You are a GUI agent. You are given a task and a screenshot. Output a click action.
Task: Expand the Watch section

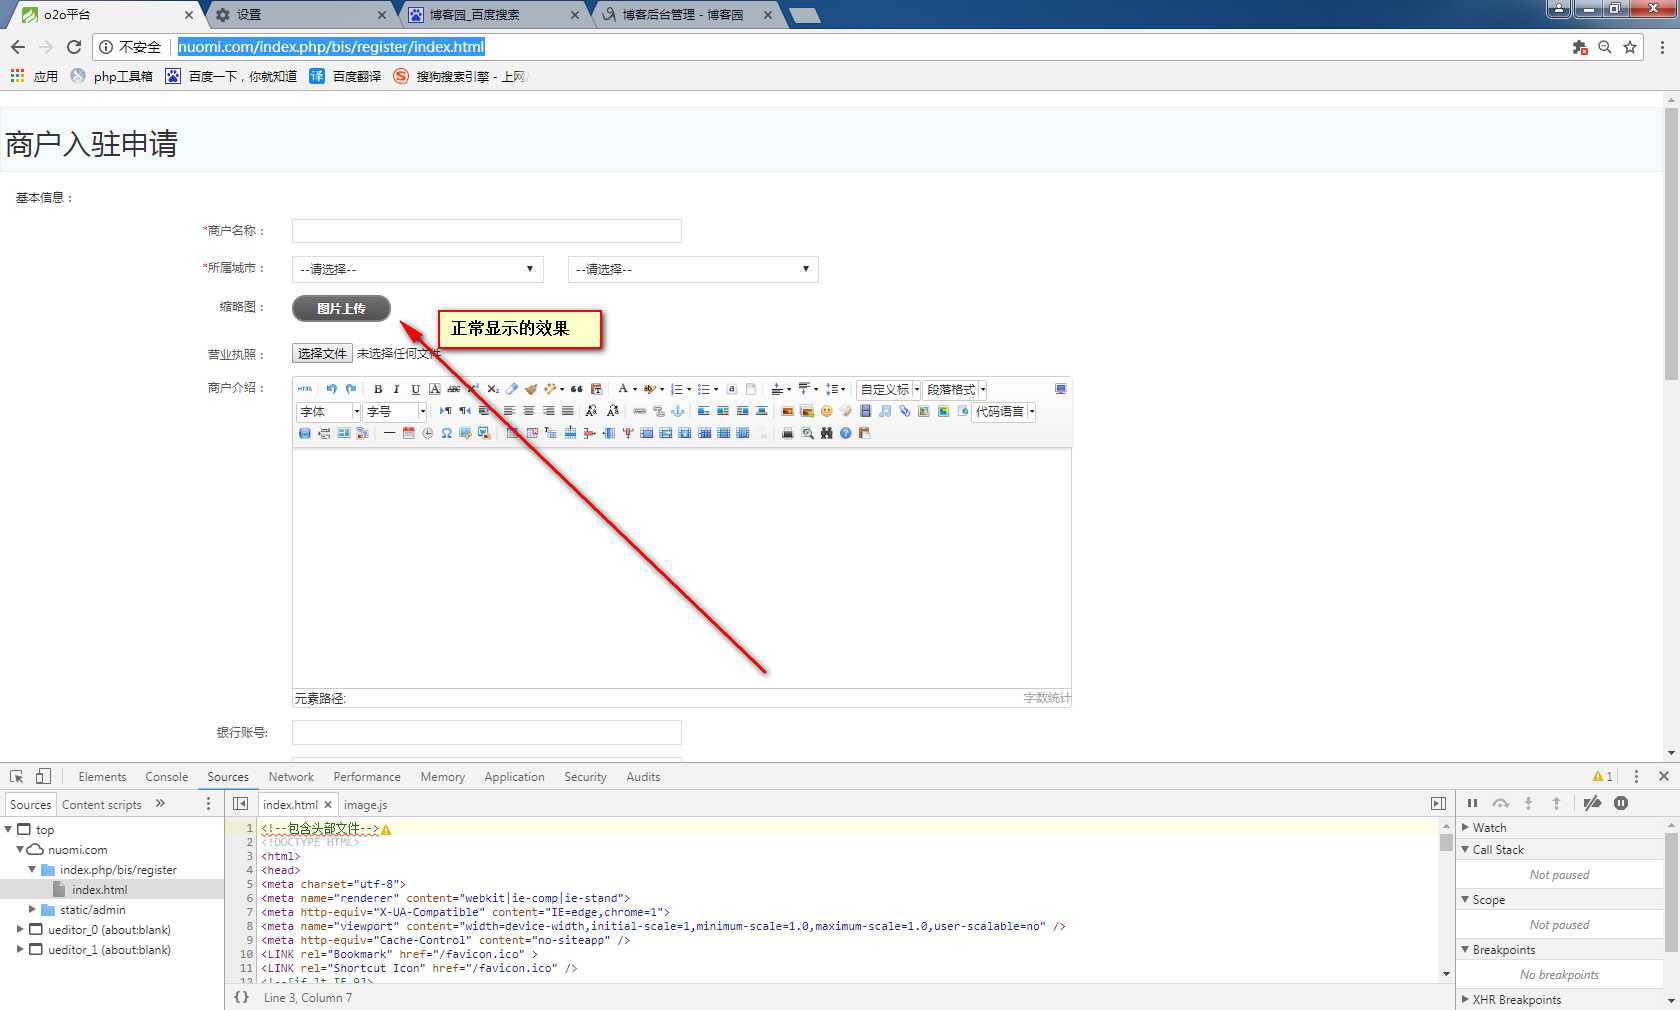1466,828
